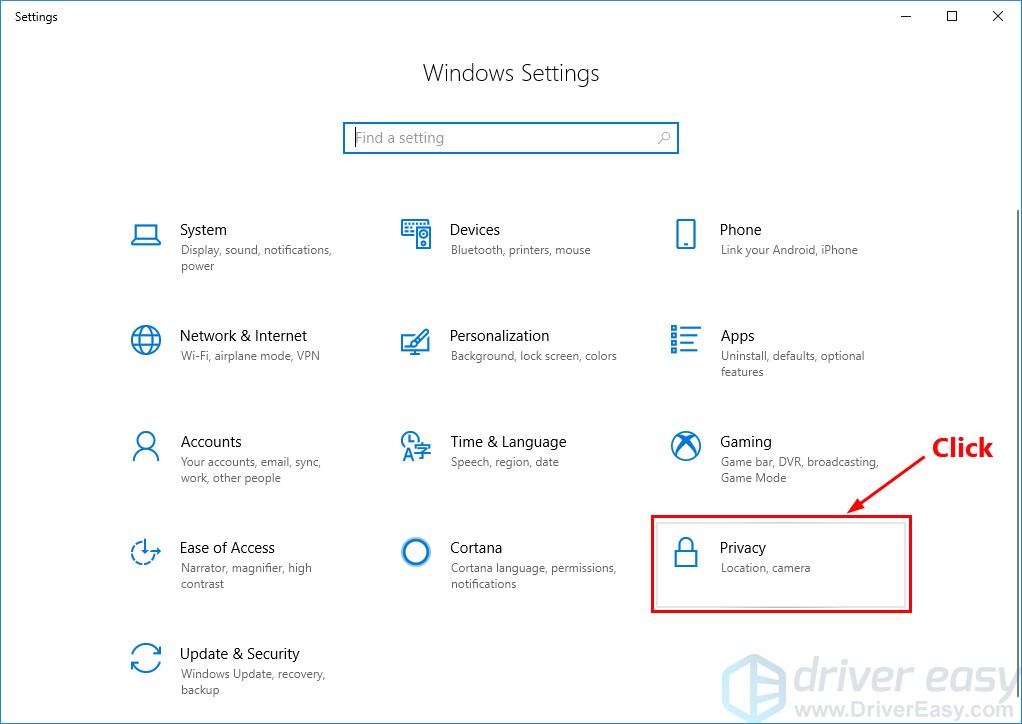Open the Cortana circle icon
Viewport: 1022px width, 724px height.
point(415,552)
